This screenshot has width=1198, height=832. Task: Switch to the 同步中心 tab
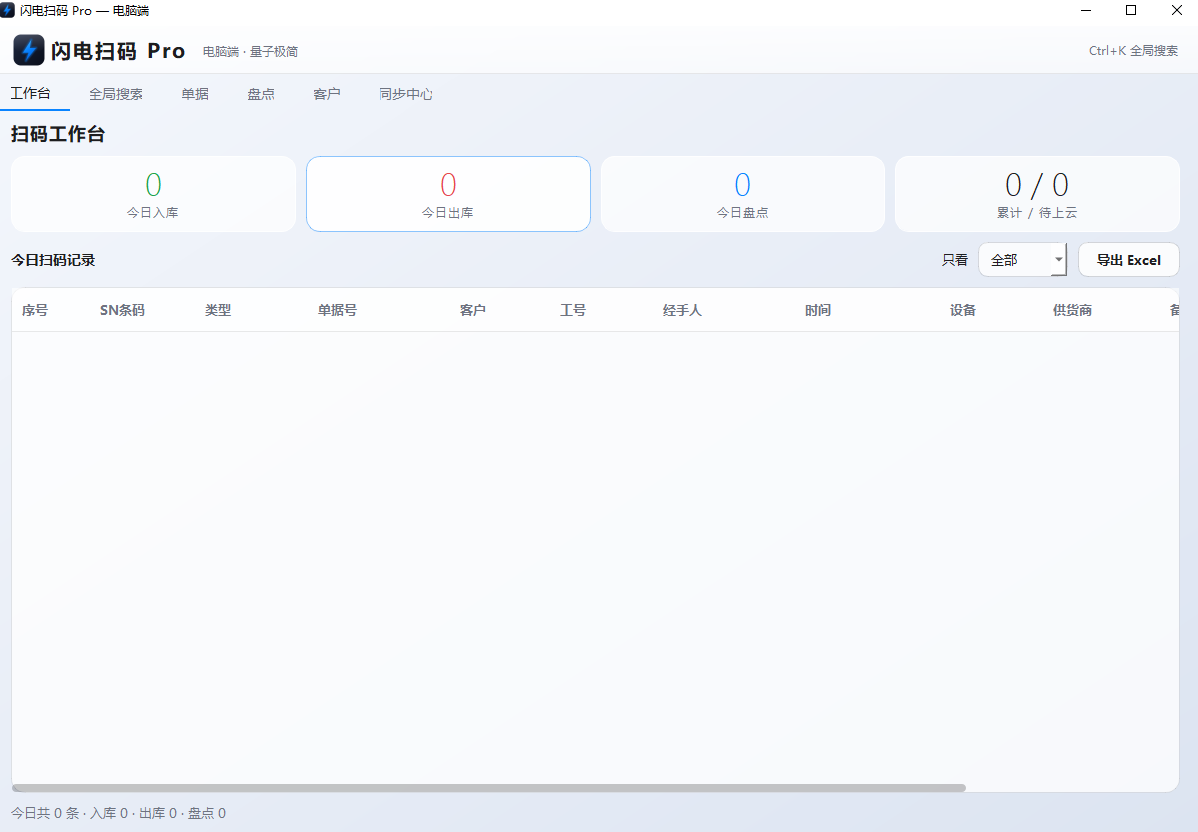[x=406, y=94]
